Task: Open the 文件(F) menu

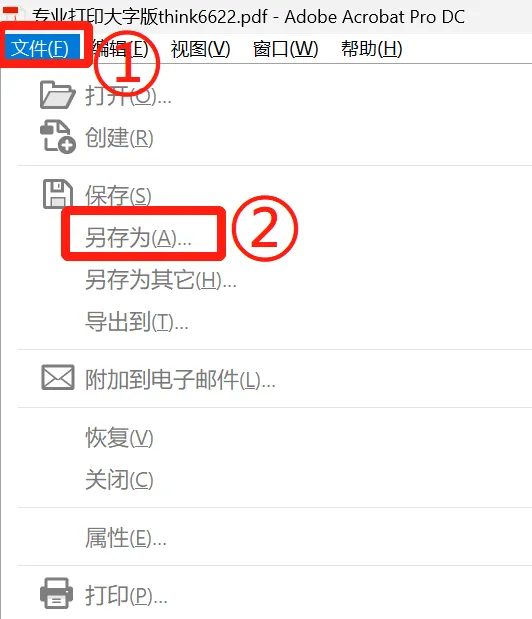Action: [x=40, y=49]
